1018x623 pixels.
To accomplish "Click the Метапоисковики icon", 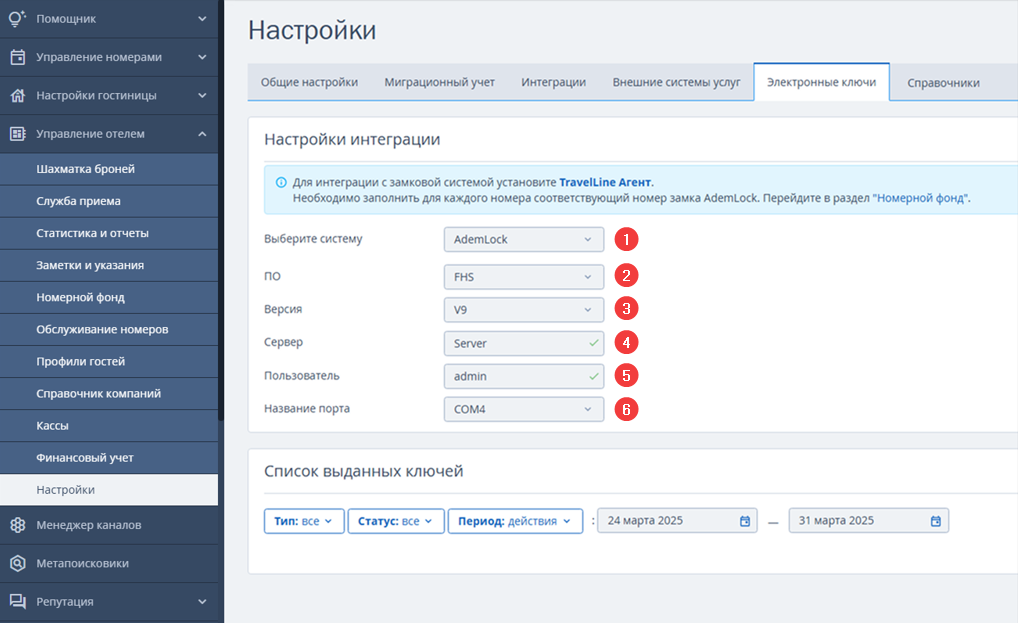I will point(18,563).
